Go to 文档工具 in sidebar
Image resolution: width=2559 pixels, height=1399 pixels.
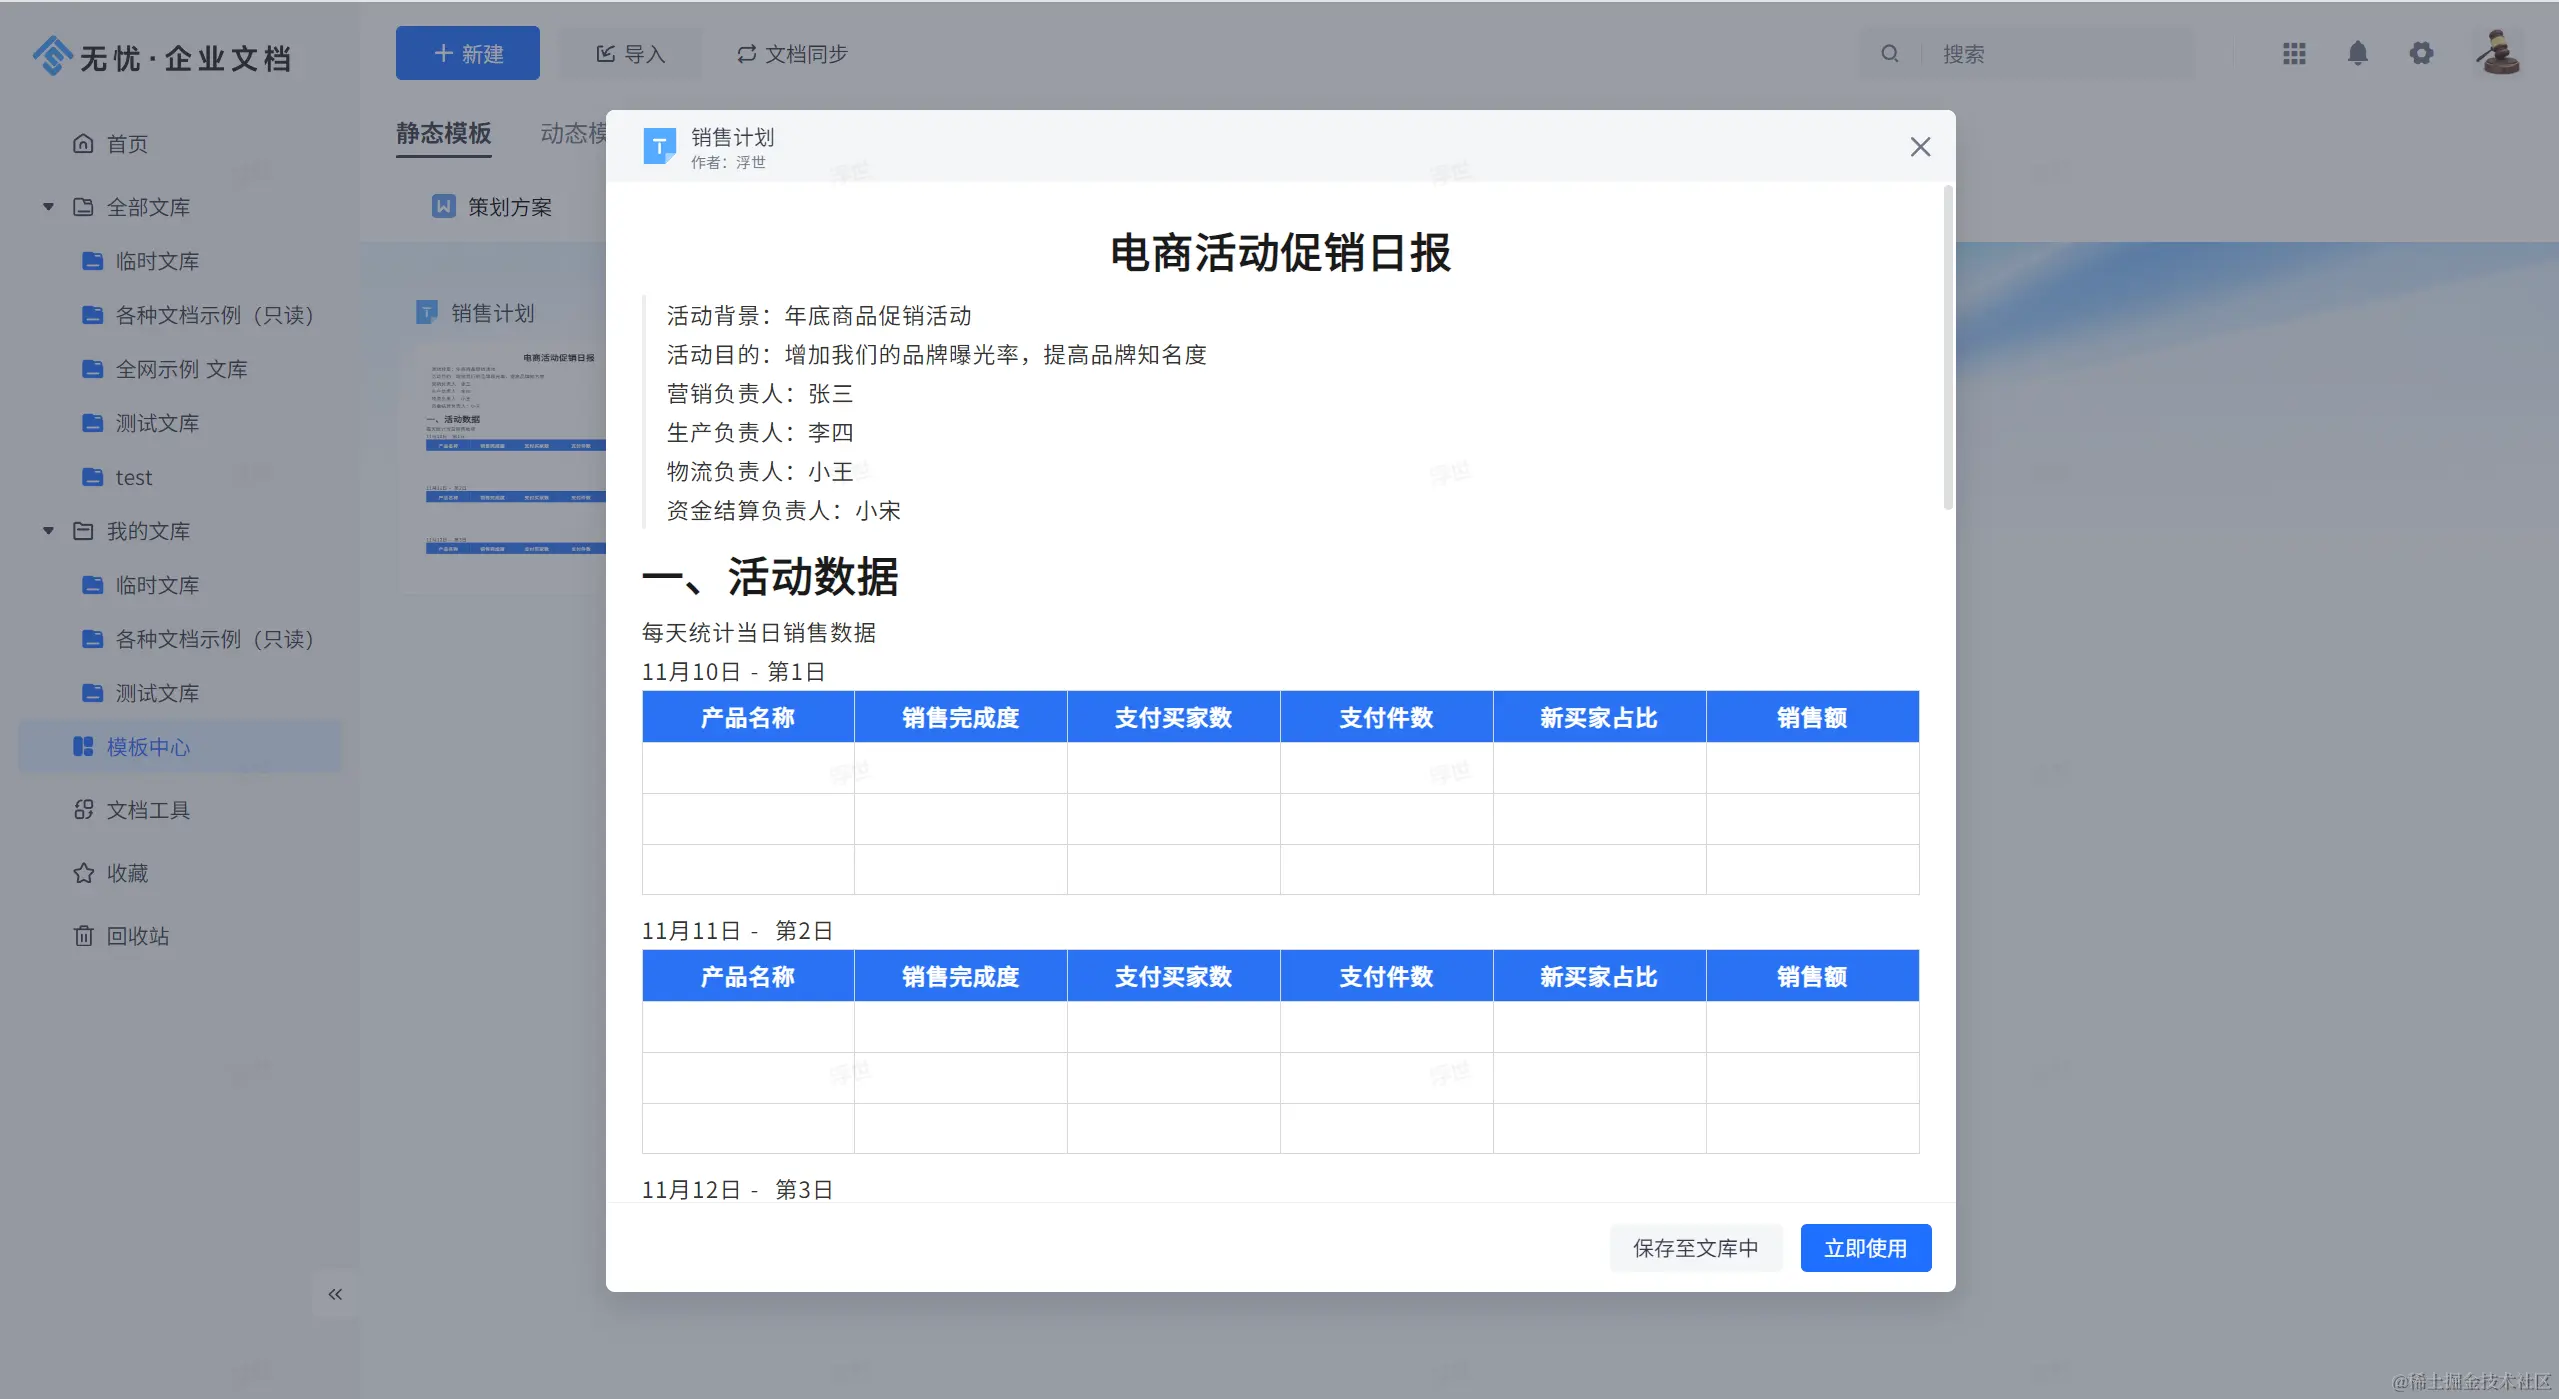tap(147, 810)
